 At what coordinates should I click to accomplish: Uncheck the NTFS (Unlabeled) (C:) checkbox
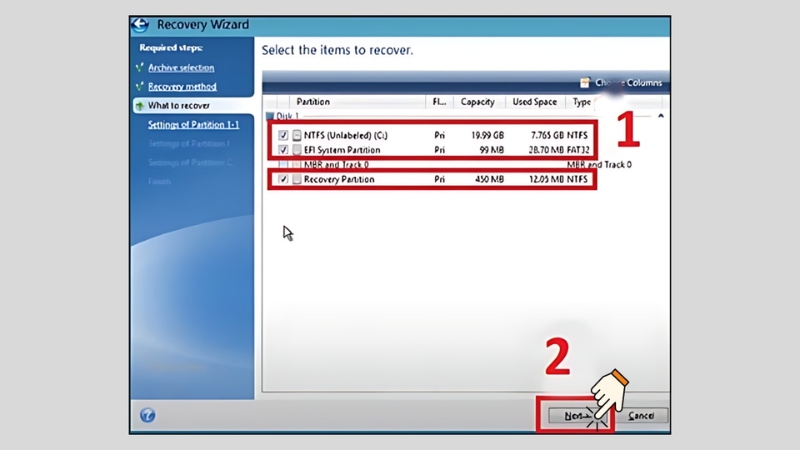coord(283,135)
